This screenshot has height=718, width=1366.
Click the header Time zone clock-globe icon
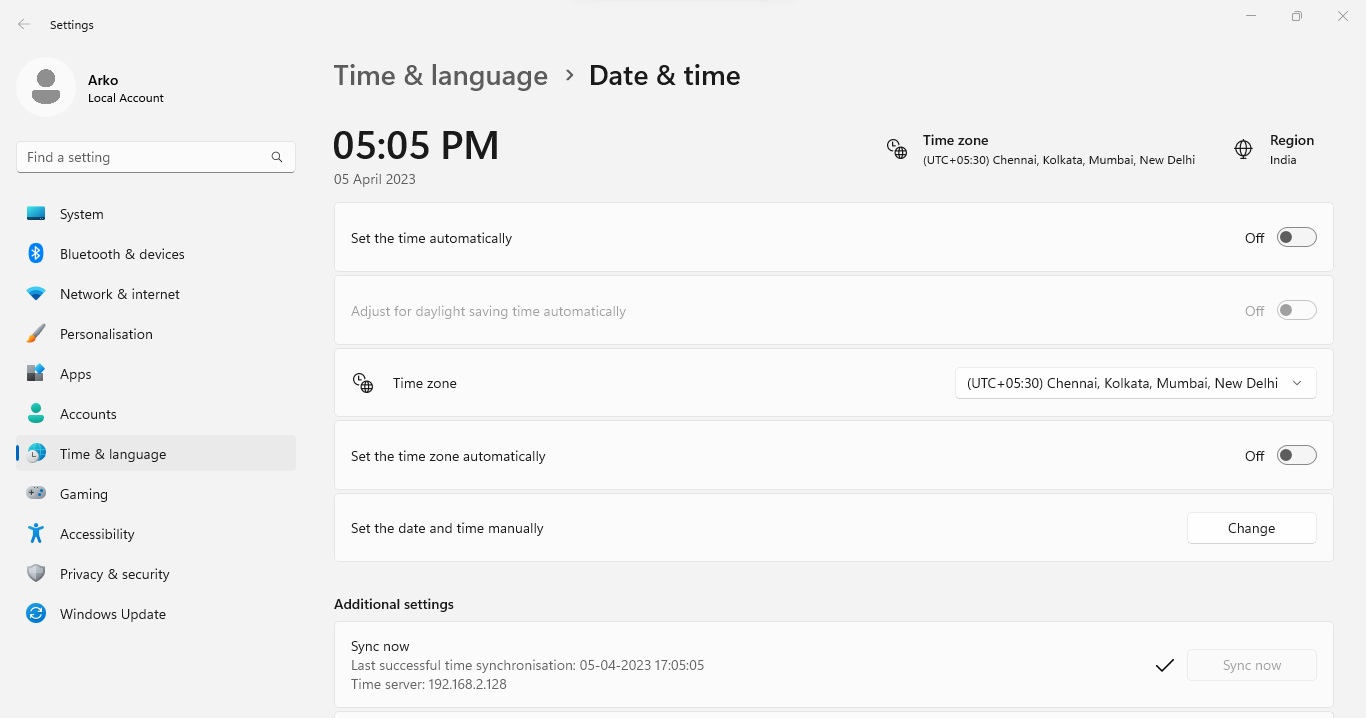(897, 150)
